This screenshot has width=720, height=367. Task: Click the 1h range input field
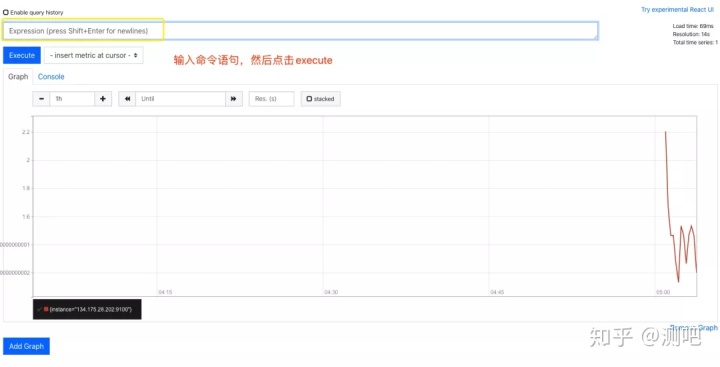pyautogui.click(x=72, y=99)
